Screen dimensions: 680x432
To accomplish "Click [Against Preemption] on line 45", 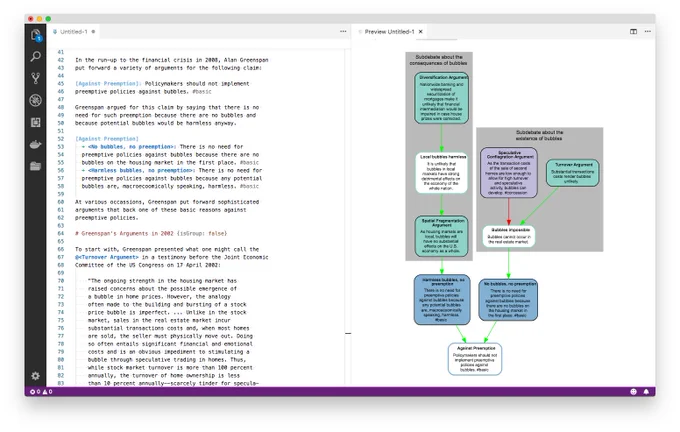I will click(108, 84).
